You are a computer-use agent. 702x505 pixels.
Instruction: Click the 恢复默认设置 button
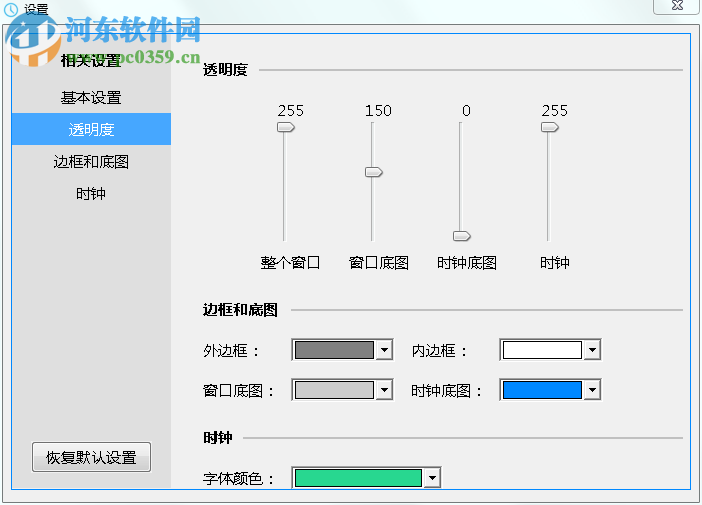pos(91,457)
